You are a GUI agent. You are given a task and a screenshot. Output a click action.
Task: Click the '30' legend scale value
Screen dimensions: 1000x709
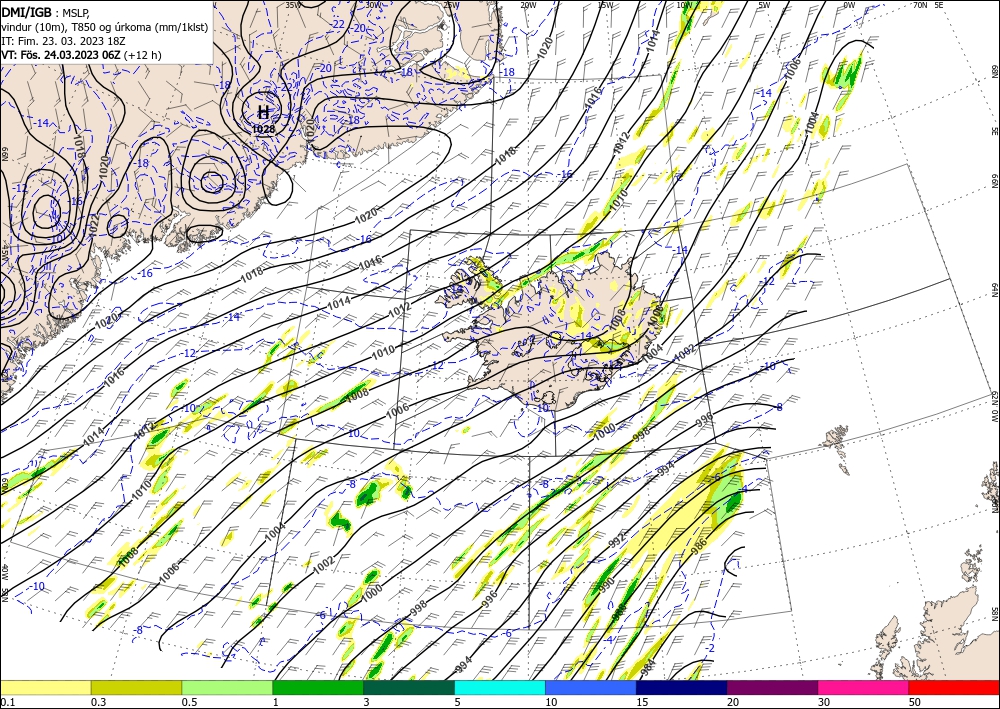coord(823,702)
